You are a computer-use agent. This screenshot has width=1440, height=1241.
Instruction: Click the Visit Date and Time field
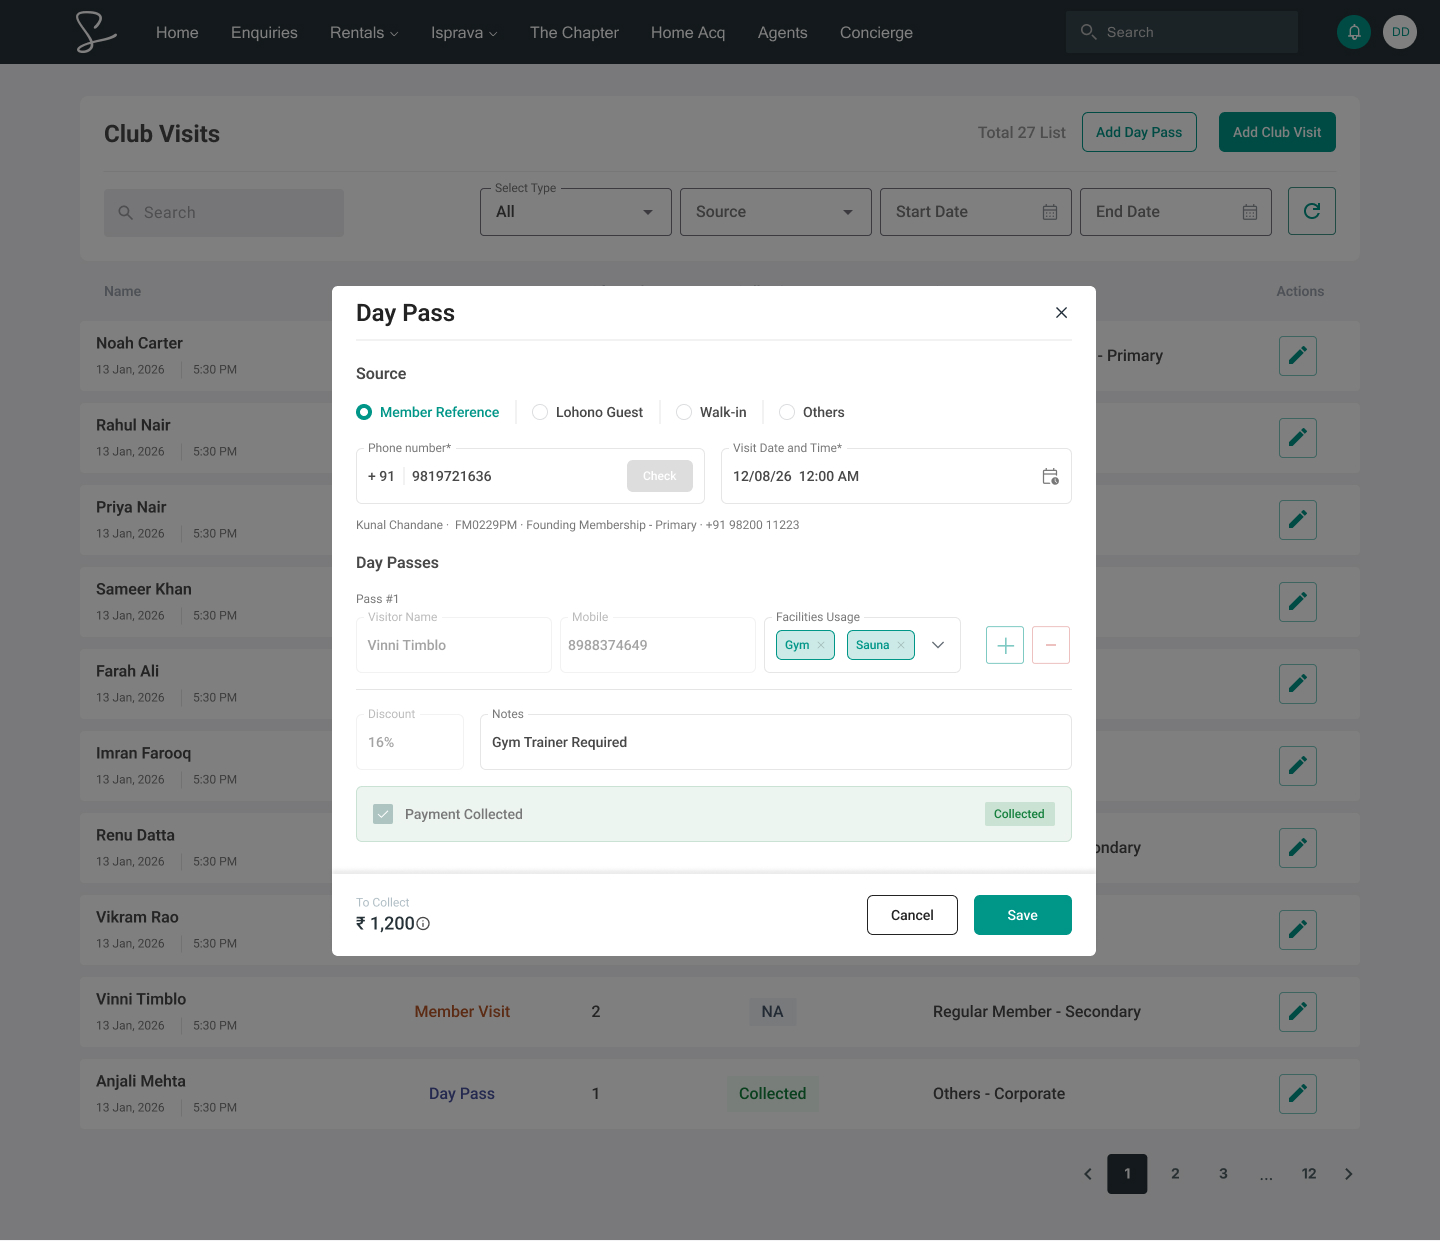tap(896, 476)
